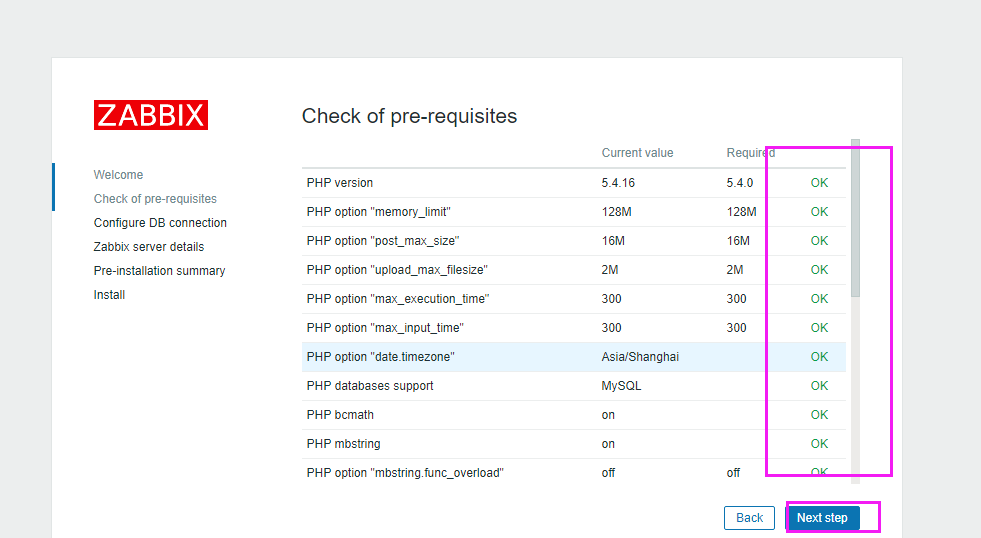Select Configure DB connection step

click(160, 223)
